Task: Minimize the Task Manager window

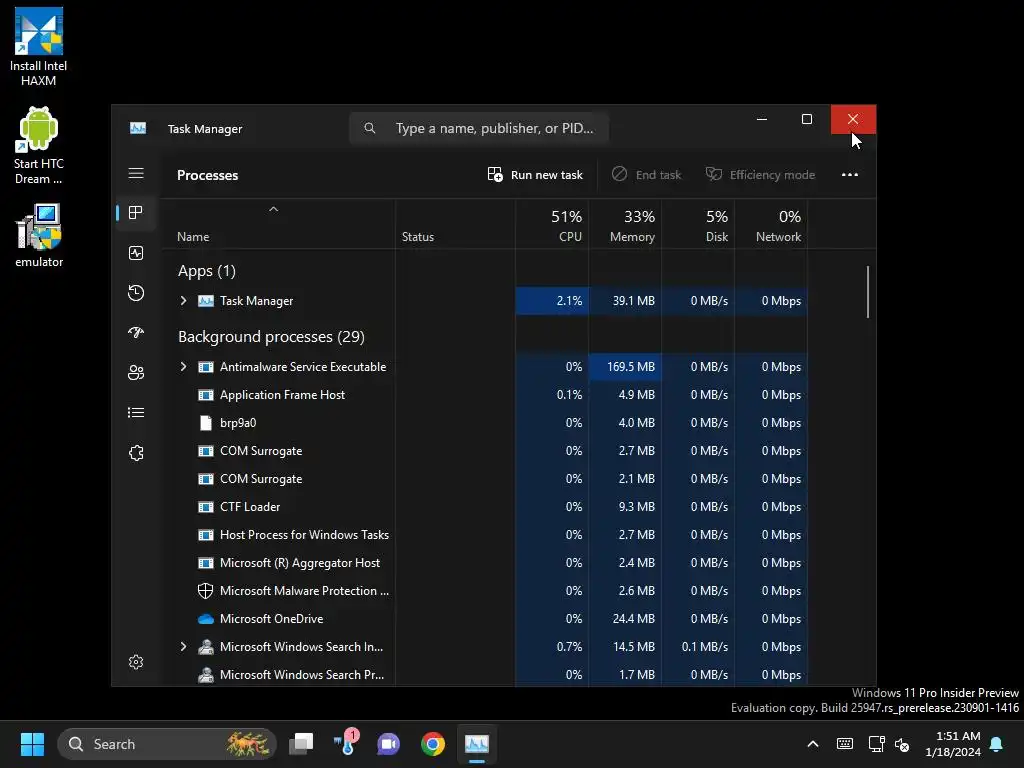Action: point(761,119)
